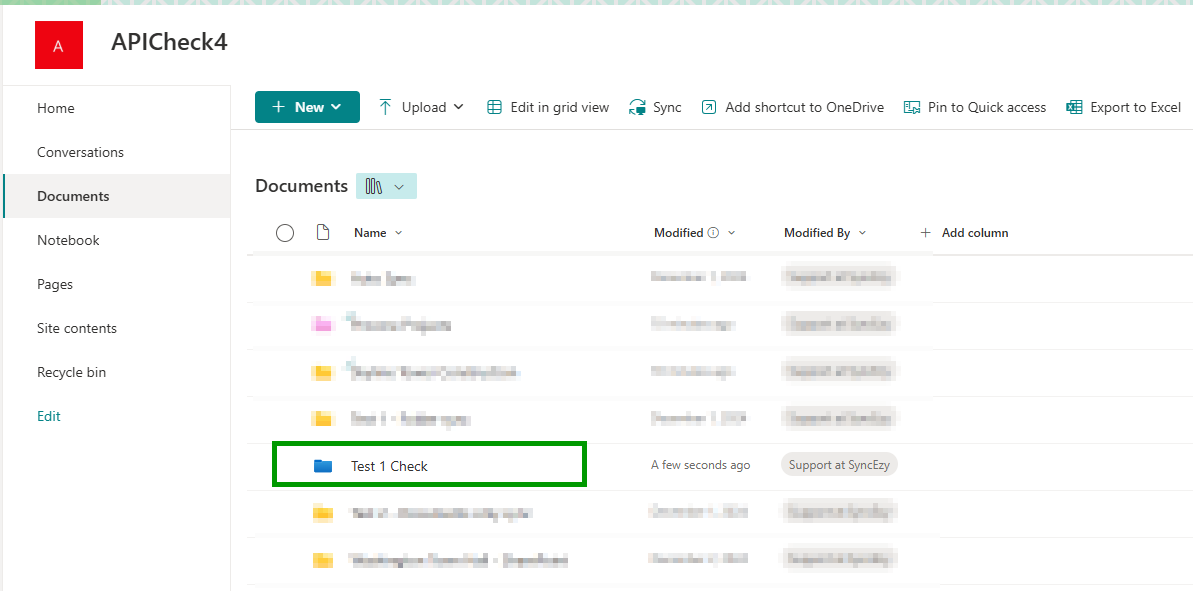Open Recycle bin from left navigation
The height and width of the screenshot is (591, 1193).
pyautogui.click(x=71, y=372)
